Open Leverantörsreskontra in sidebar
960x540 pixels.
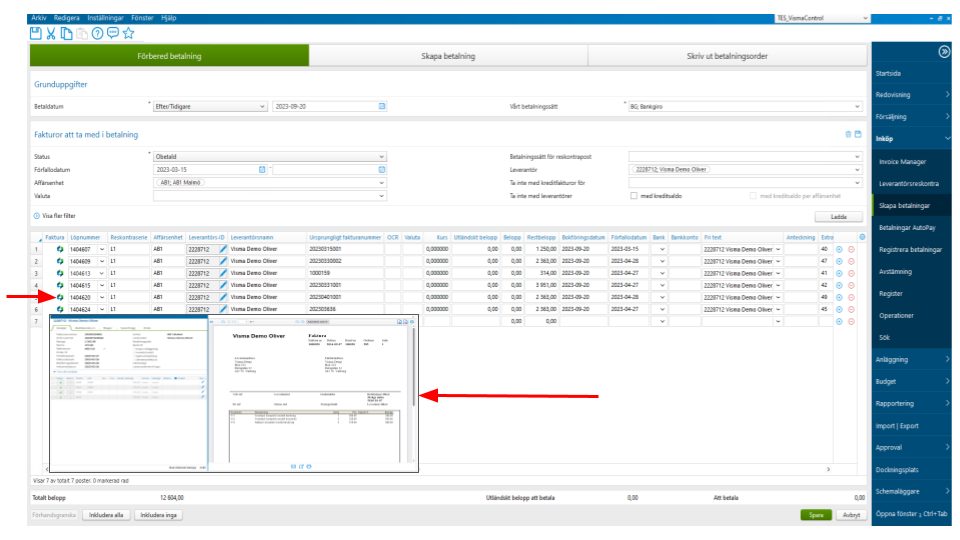pos(911,184)
